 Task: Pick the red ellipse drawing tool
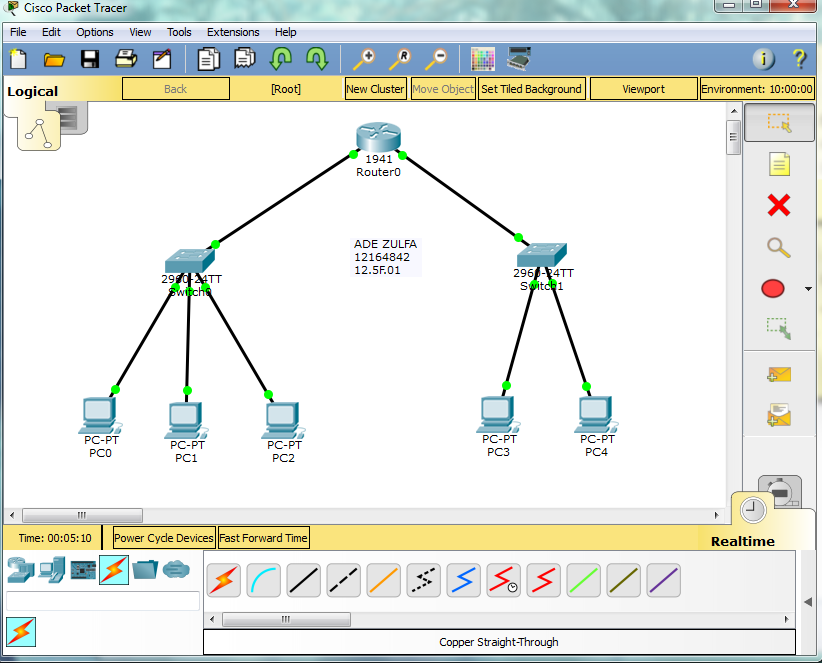[773, 288]
